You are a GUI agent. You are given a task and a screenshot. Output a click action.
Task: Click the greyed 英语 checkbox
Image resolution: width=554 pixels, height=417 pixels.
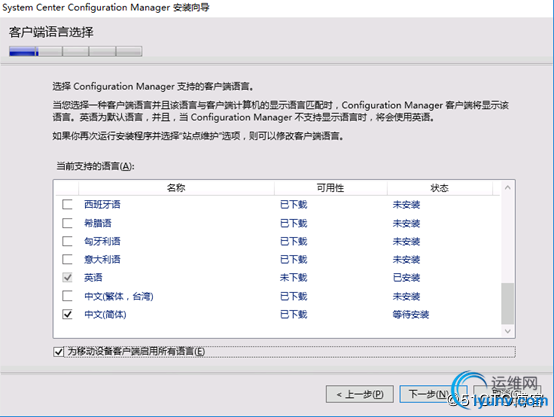[x=67, y=277]
